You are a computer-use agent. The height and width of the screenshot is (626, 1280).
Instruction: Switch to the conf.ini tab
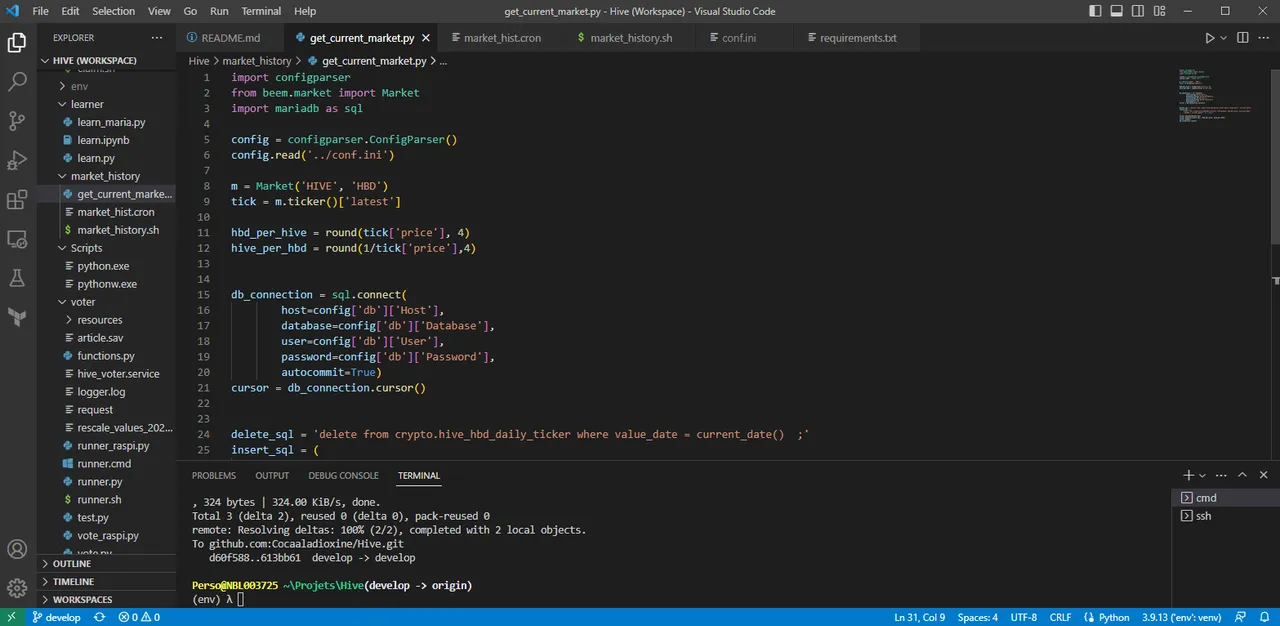[x=738, y=38]
